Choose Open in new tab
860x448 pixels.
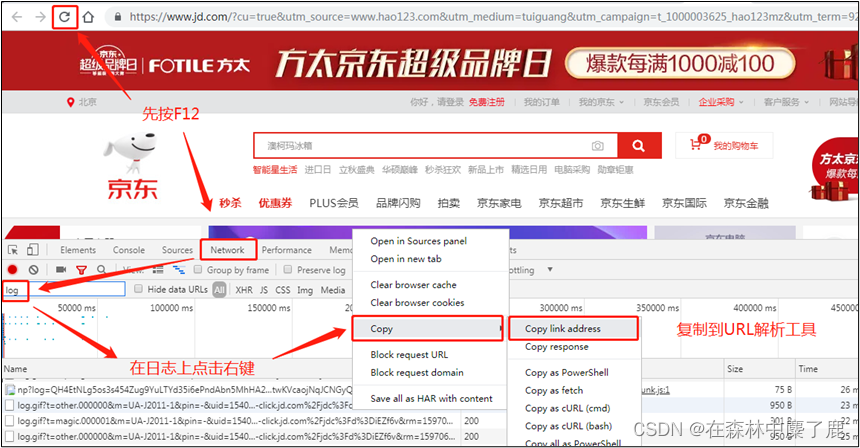[x=406, y=259]
